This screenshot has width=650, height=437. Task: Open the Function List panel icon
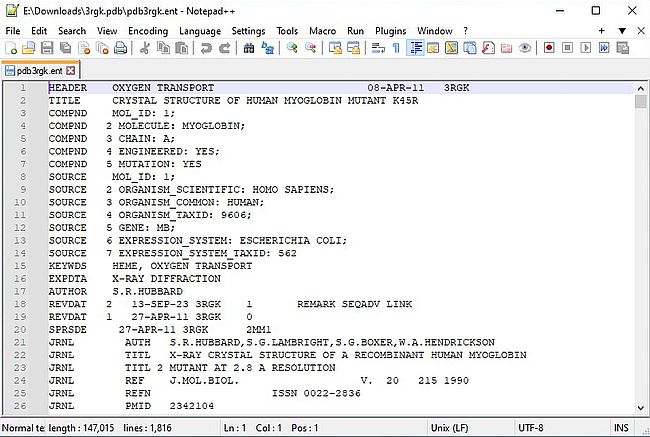click(488, 48)
